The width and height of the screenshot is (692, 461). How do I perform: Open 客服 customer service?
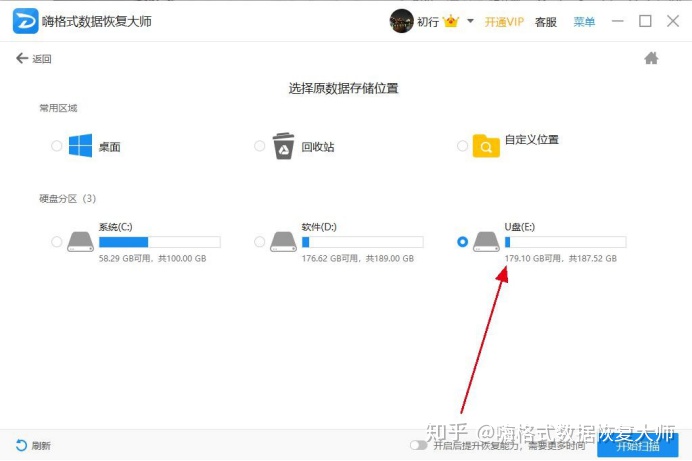545,22
